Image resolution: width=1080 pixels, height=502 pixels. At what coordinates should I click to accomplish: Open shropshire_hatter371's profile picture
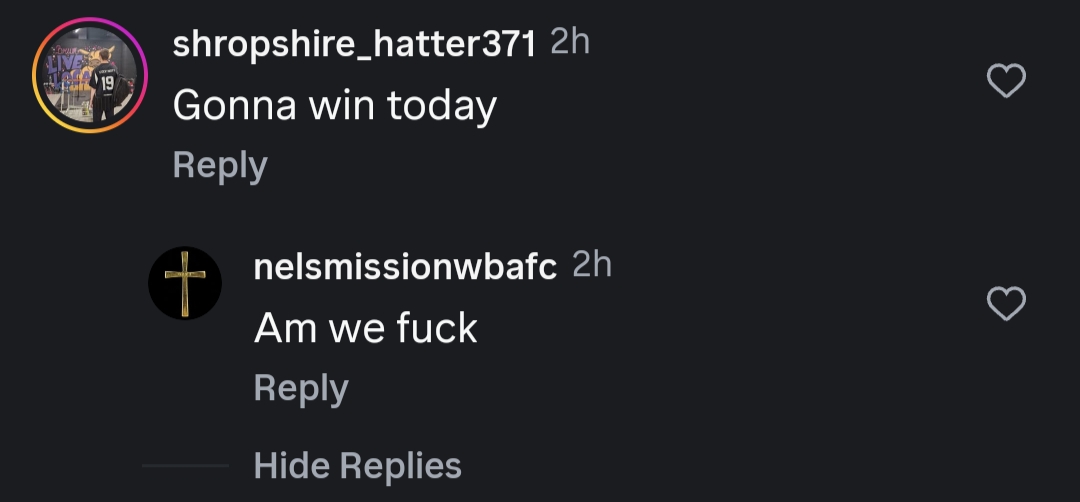click(x=90, y=75)
